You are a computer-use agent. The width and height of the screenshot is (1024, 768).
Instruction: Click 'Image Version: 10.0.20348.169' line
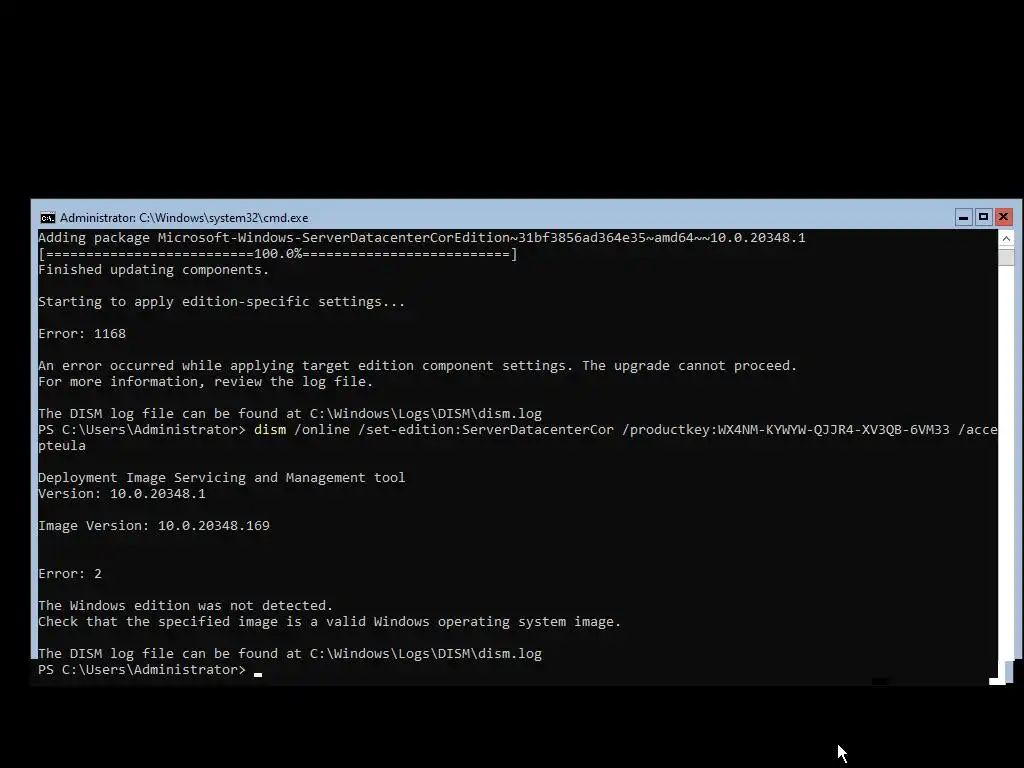click(x=153, y=526)
